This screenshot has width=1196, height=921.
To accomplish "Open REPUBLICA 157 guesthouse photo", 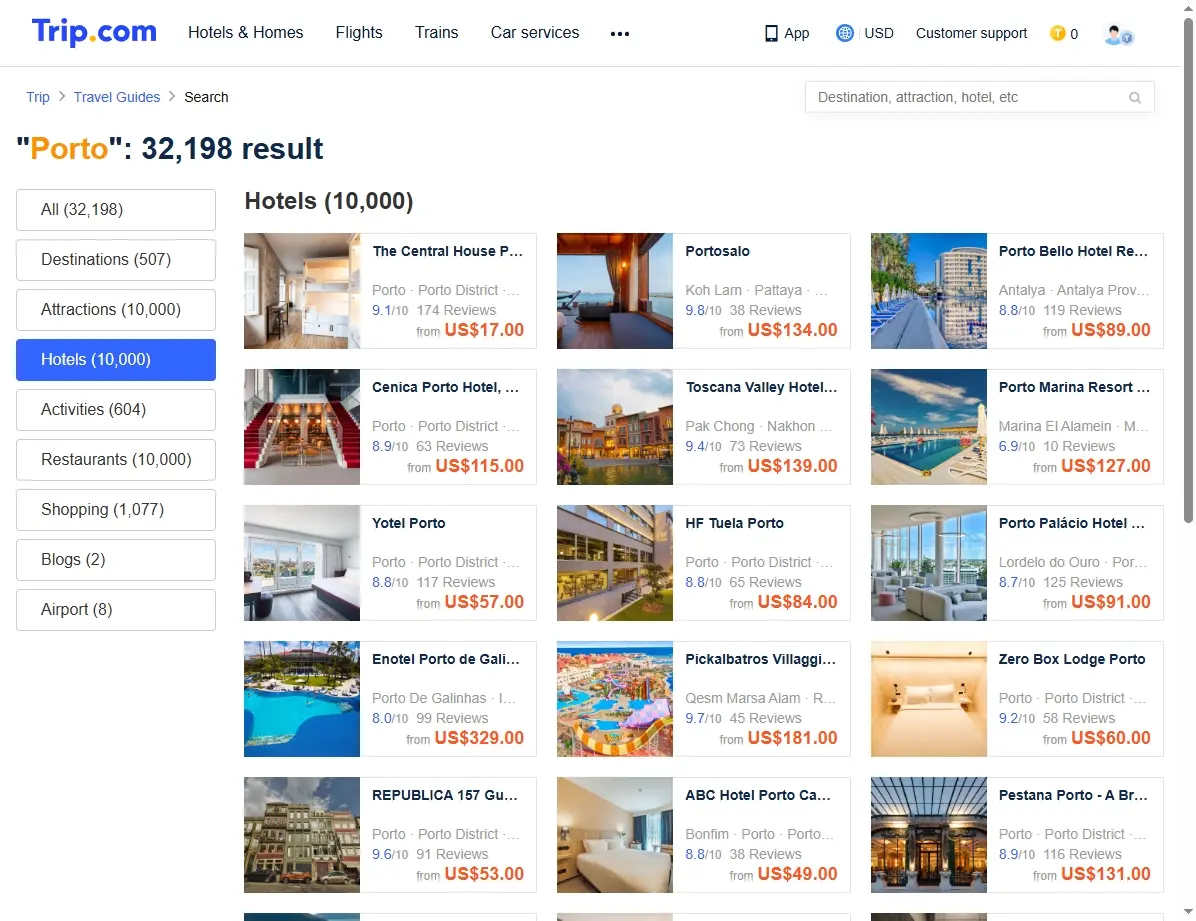I will 302,834.
